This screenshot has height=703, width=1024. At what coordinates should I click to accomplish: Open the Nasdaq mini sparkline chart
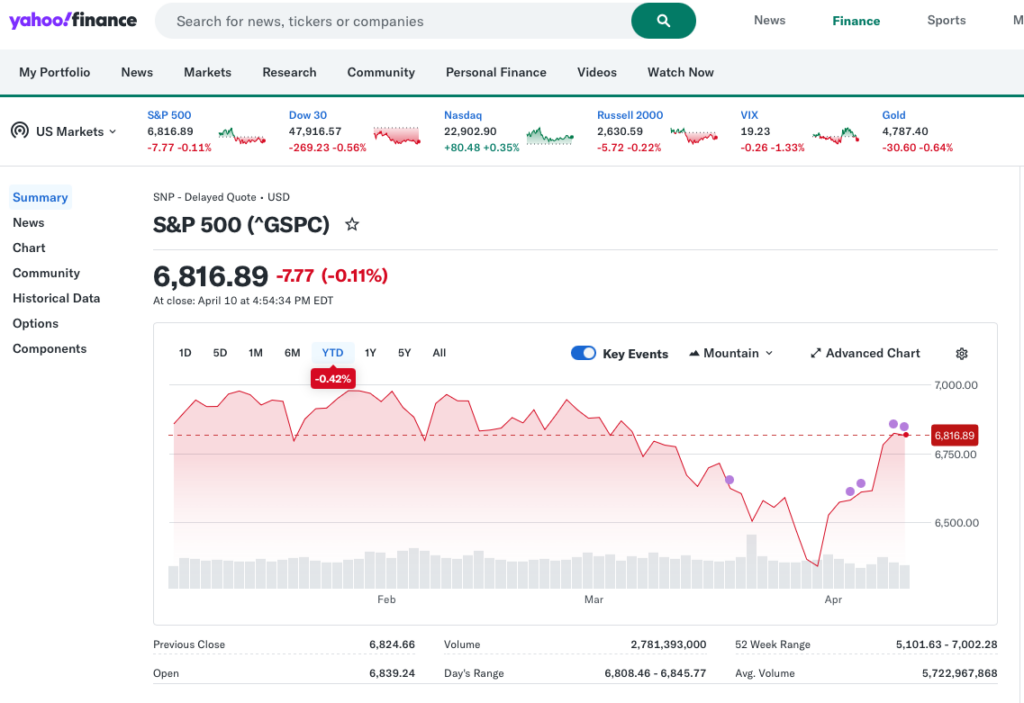tap(550, 136)
